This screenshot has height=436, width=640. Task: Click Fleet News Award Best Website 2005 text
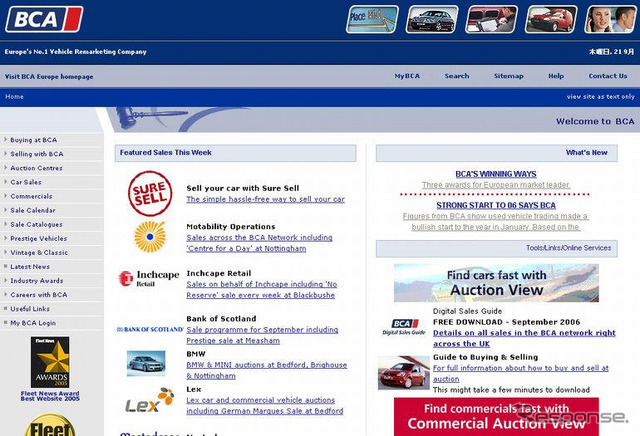click(x=50, y=396)
